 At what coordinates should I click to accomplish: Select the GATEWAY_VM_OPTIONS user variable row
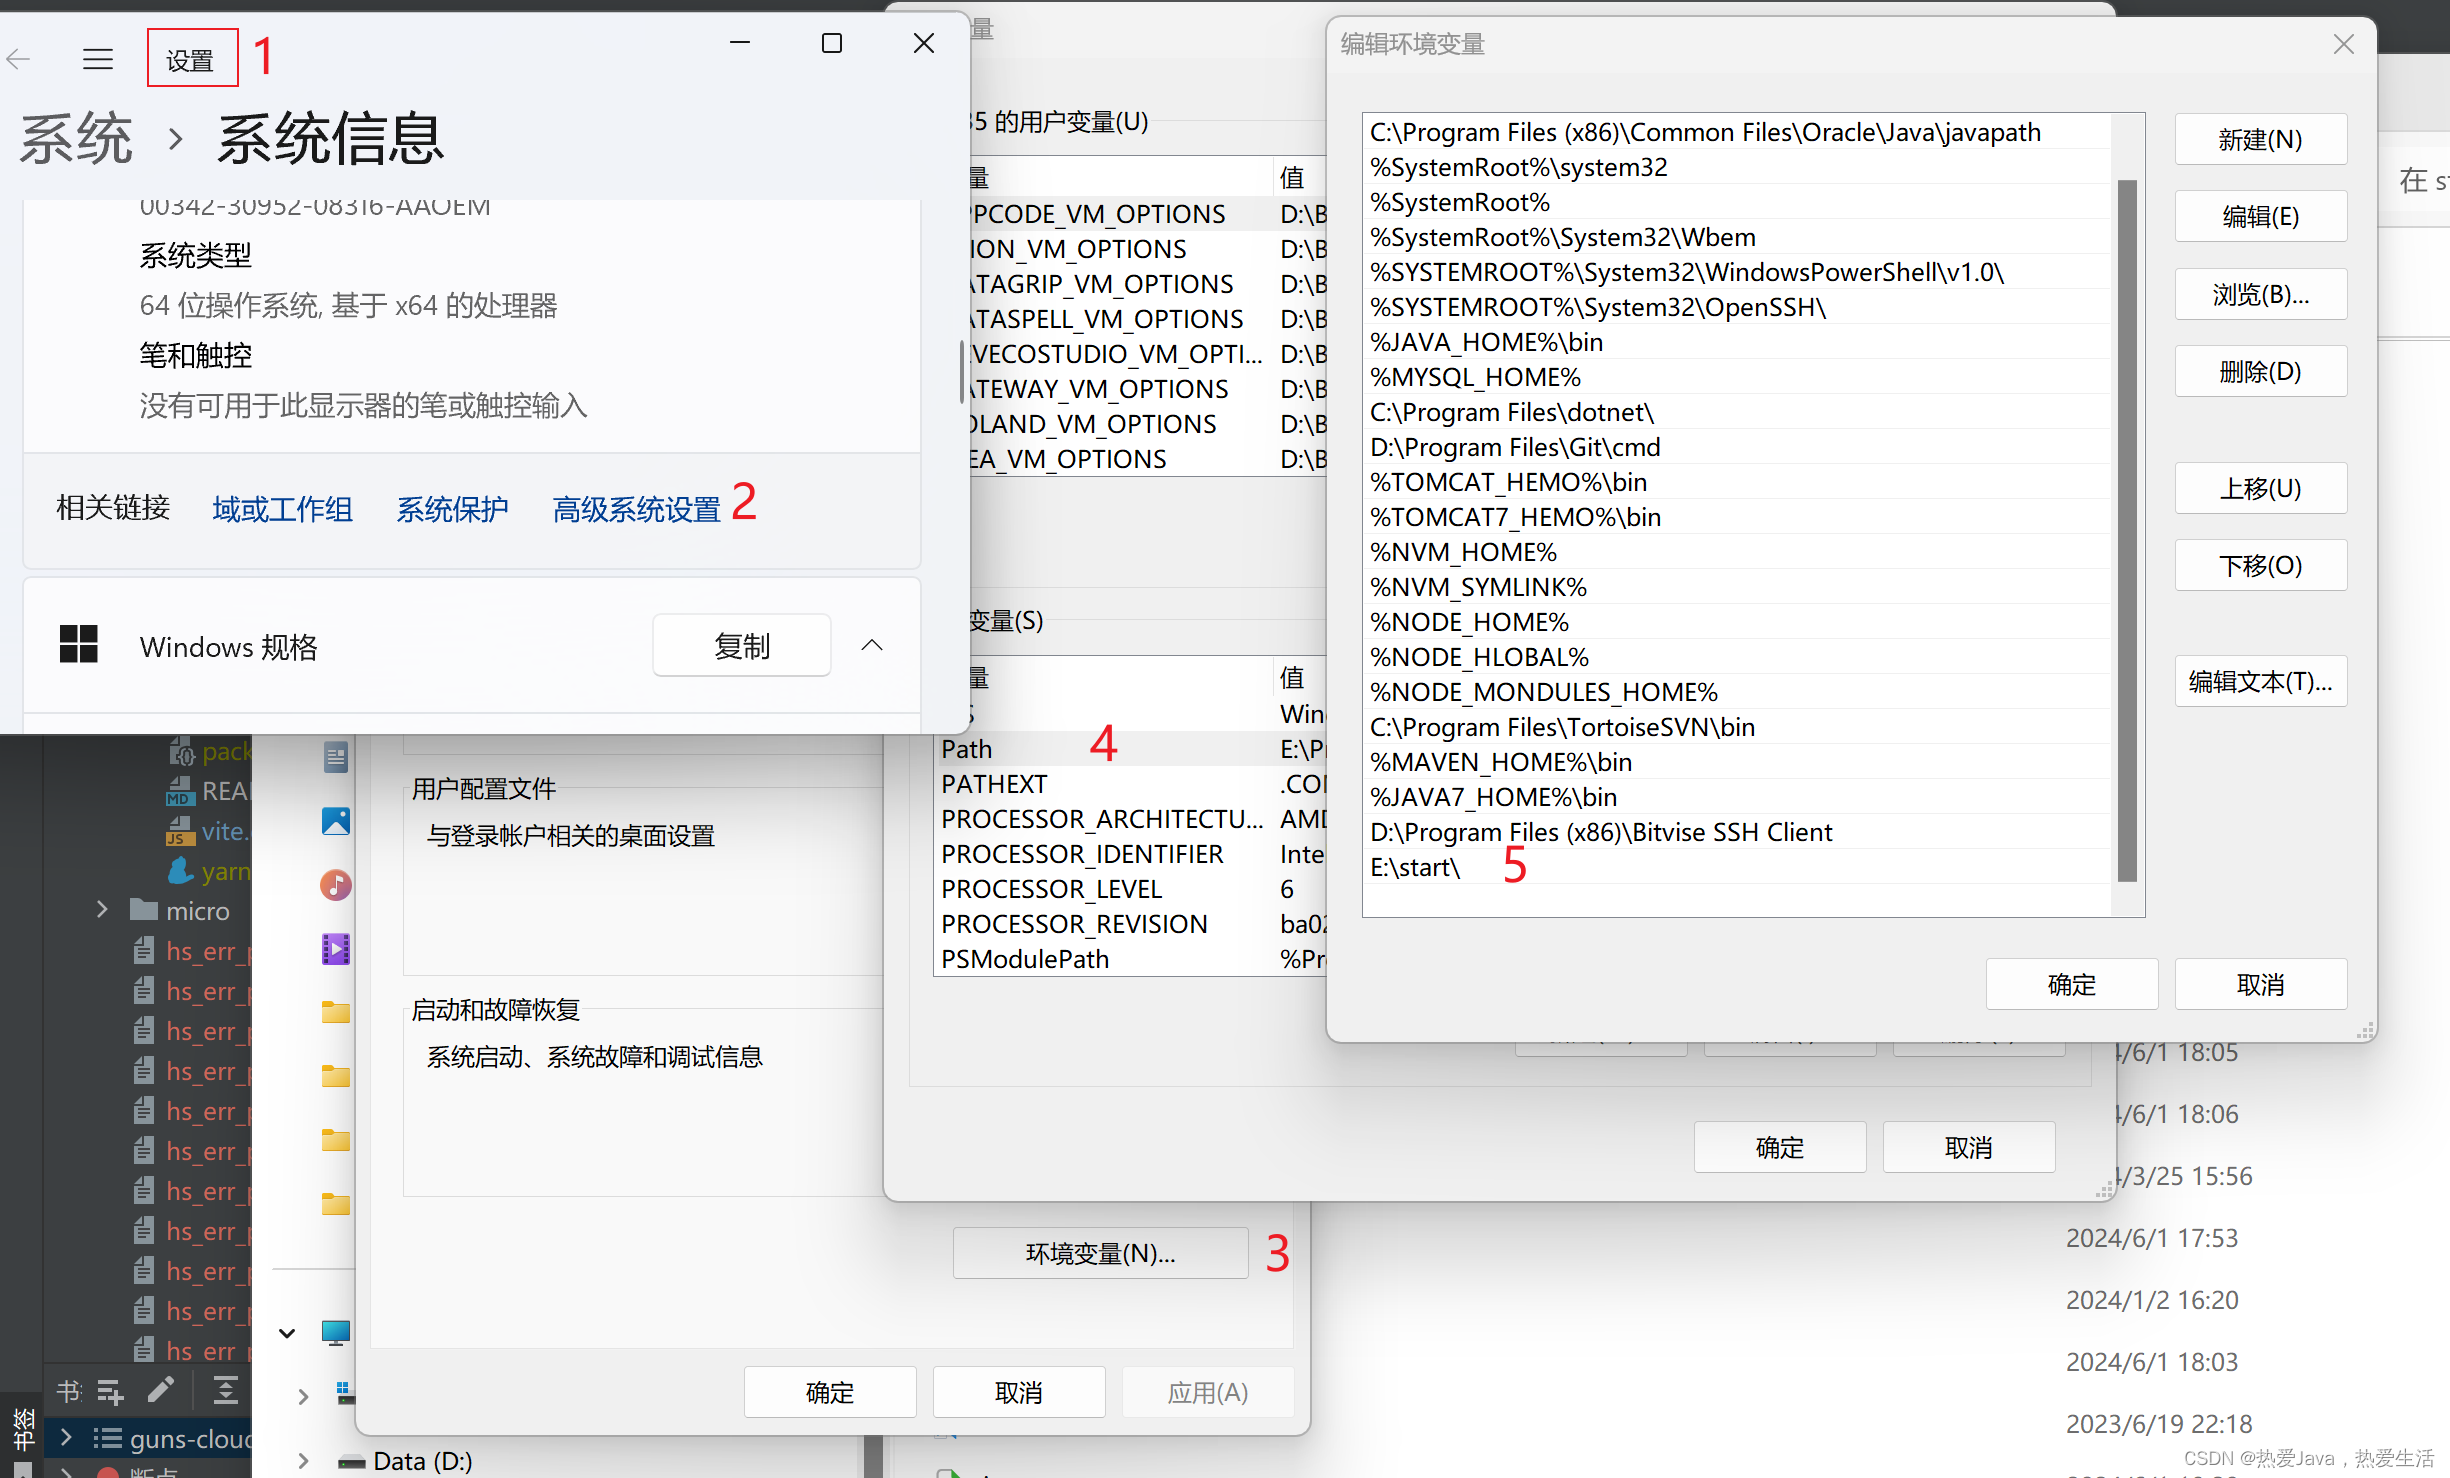click(x=1148, y=389)
